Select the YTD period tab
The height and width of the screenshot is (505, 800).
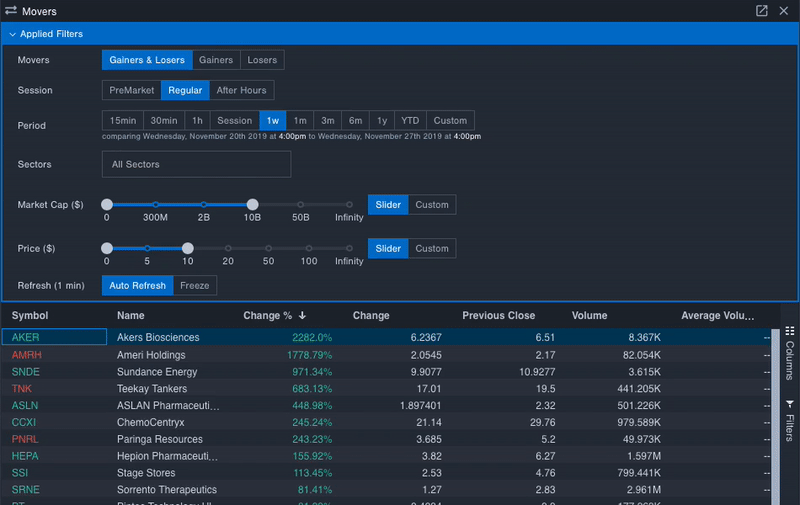coord(410,120)
